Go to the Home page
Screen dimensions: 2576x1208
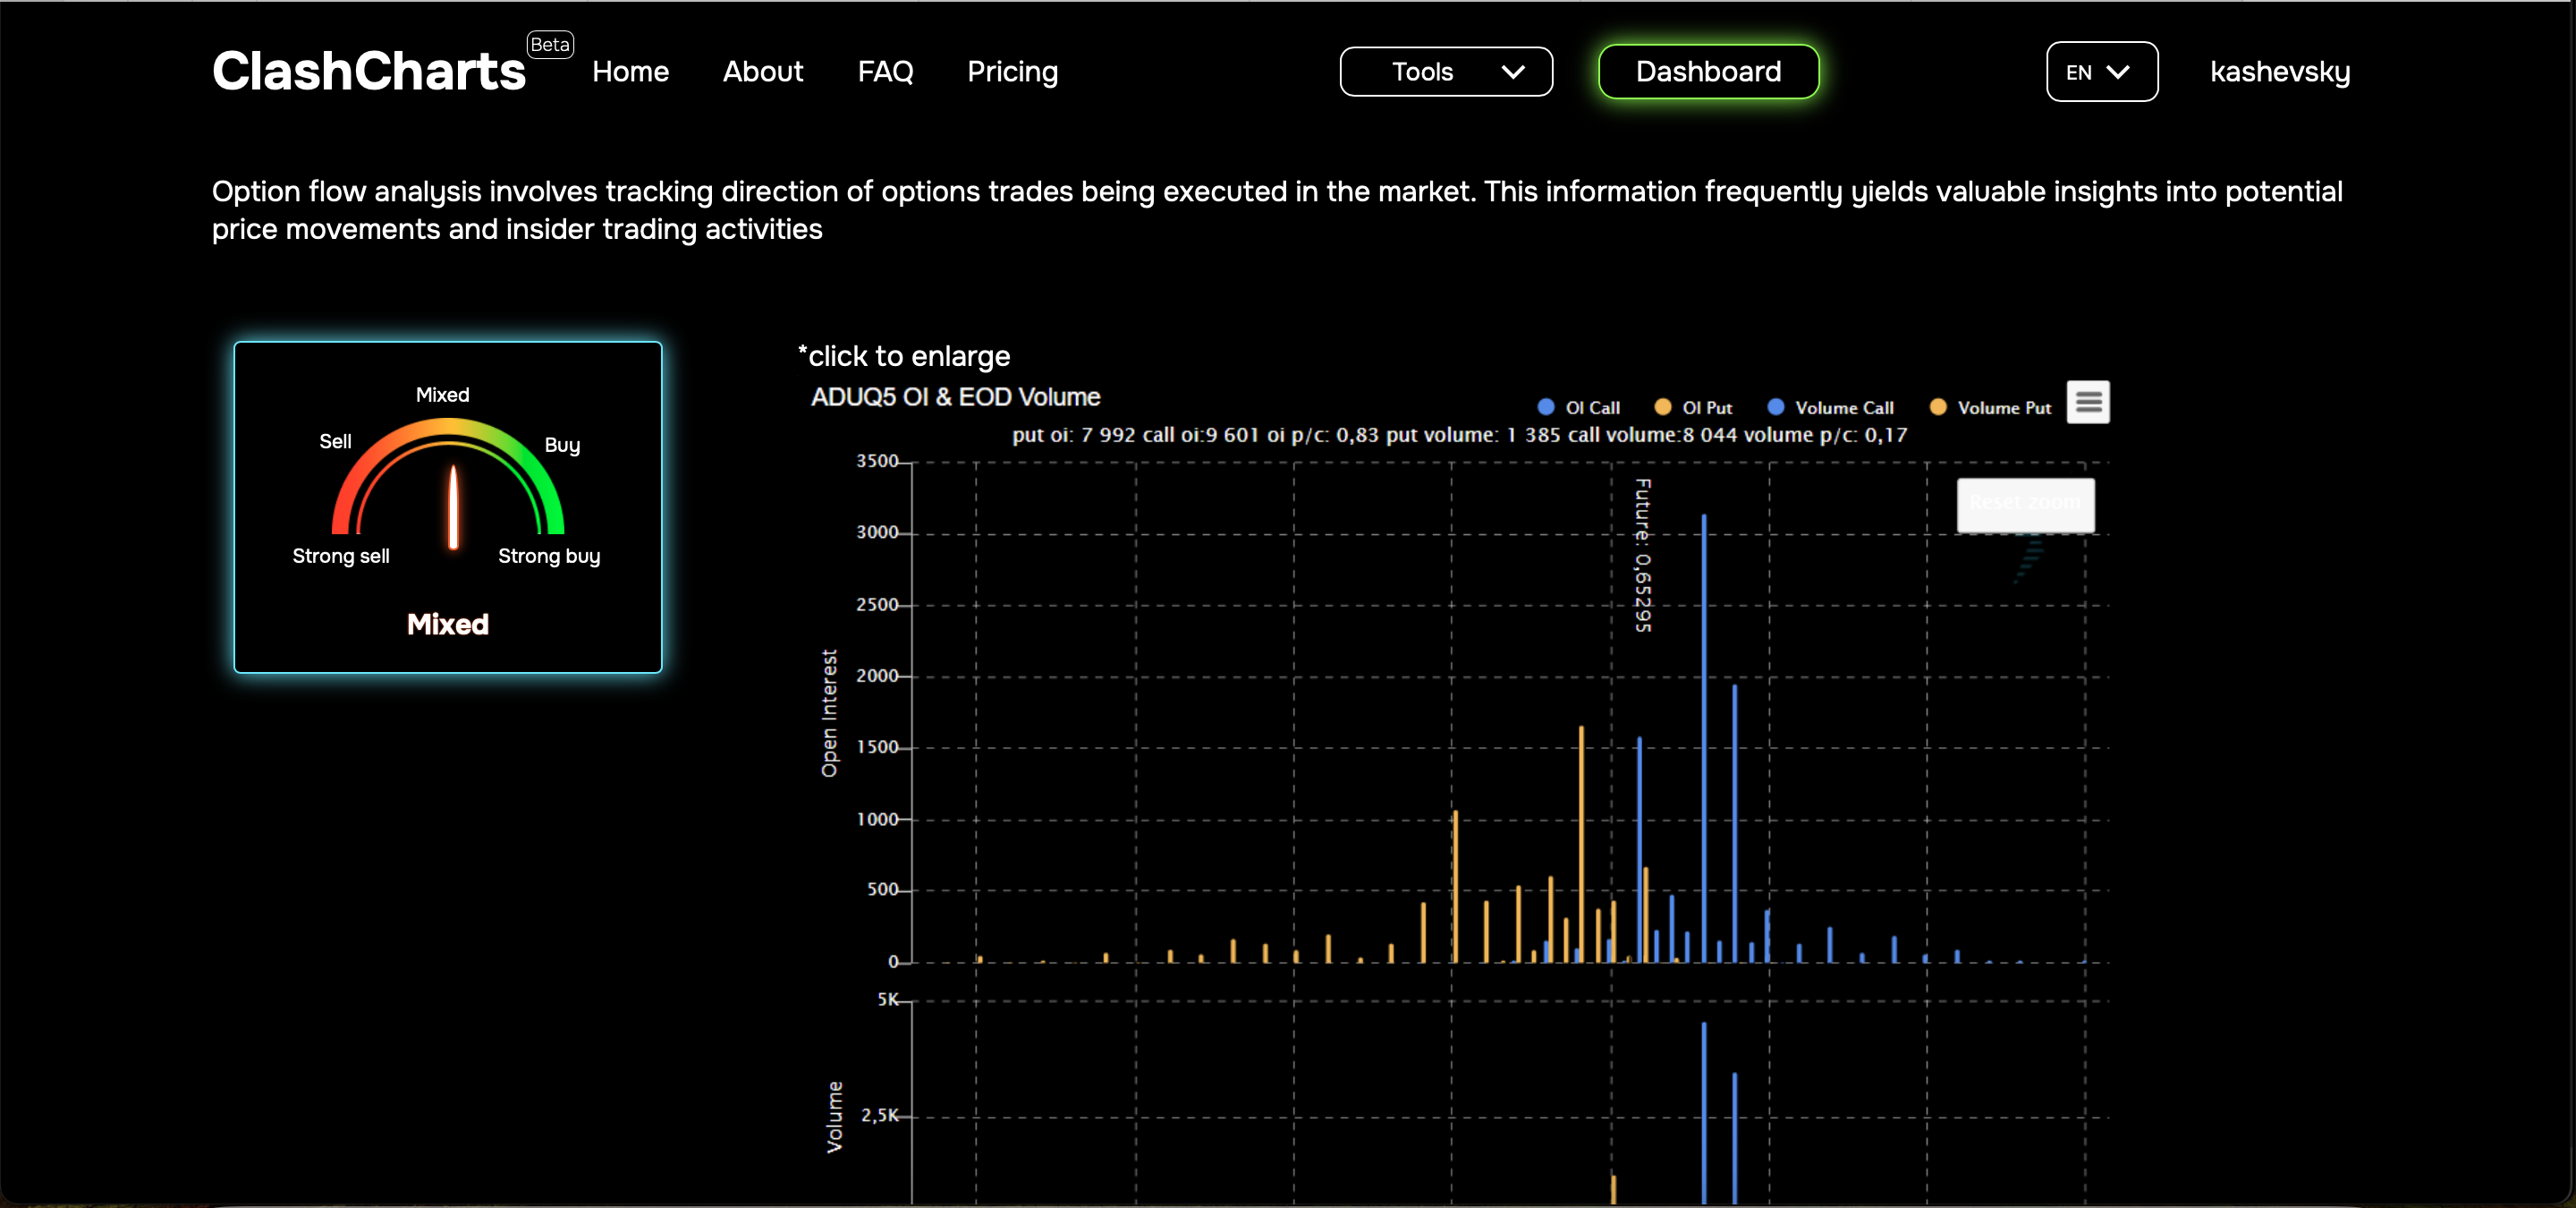[630, 72]
